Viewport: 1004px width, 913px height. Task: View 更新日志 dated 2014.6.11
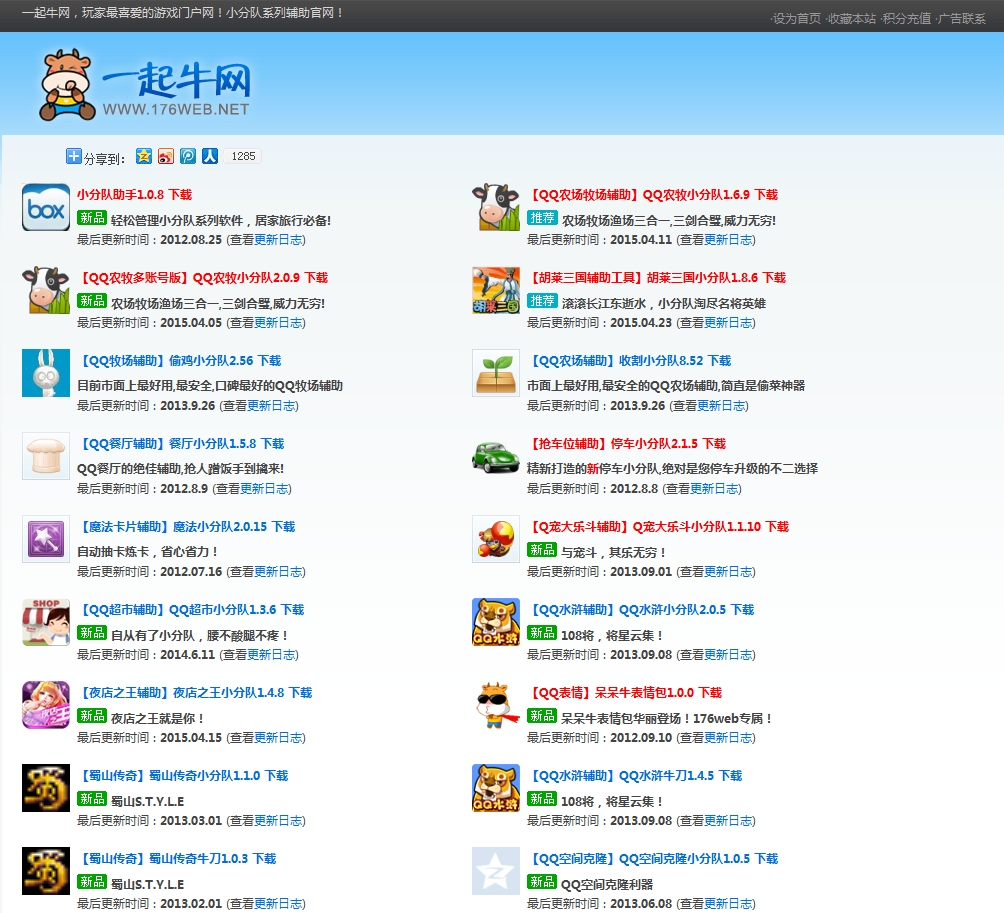click(271, 654)
